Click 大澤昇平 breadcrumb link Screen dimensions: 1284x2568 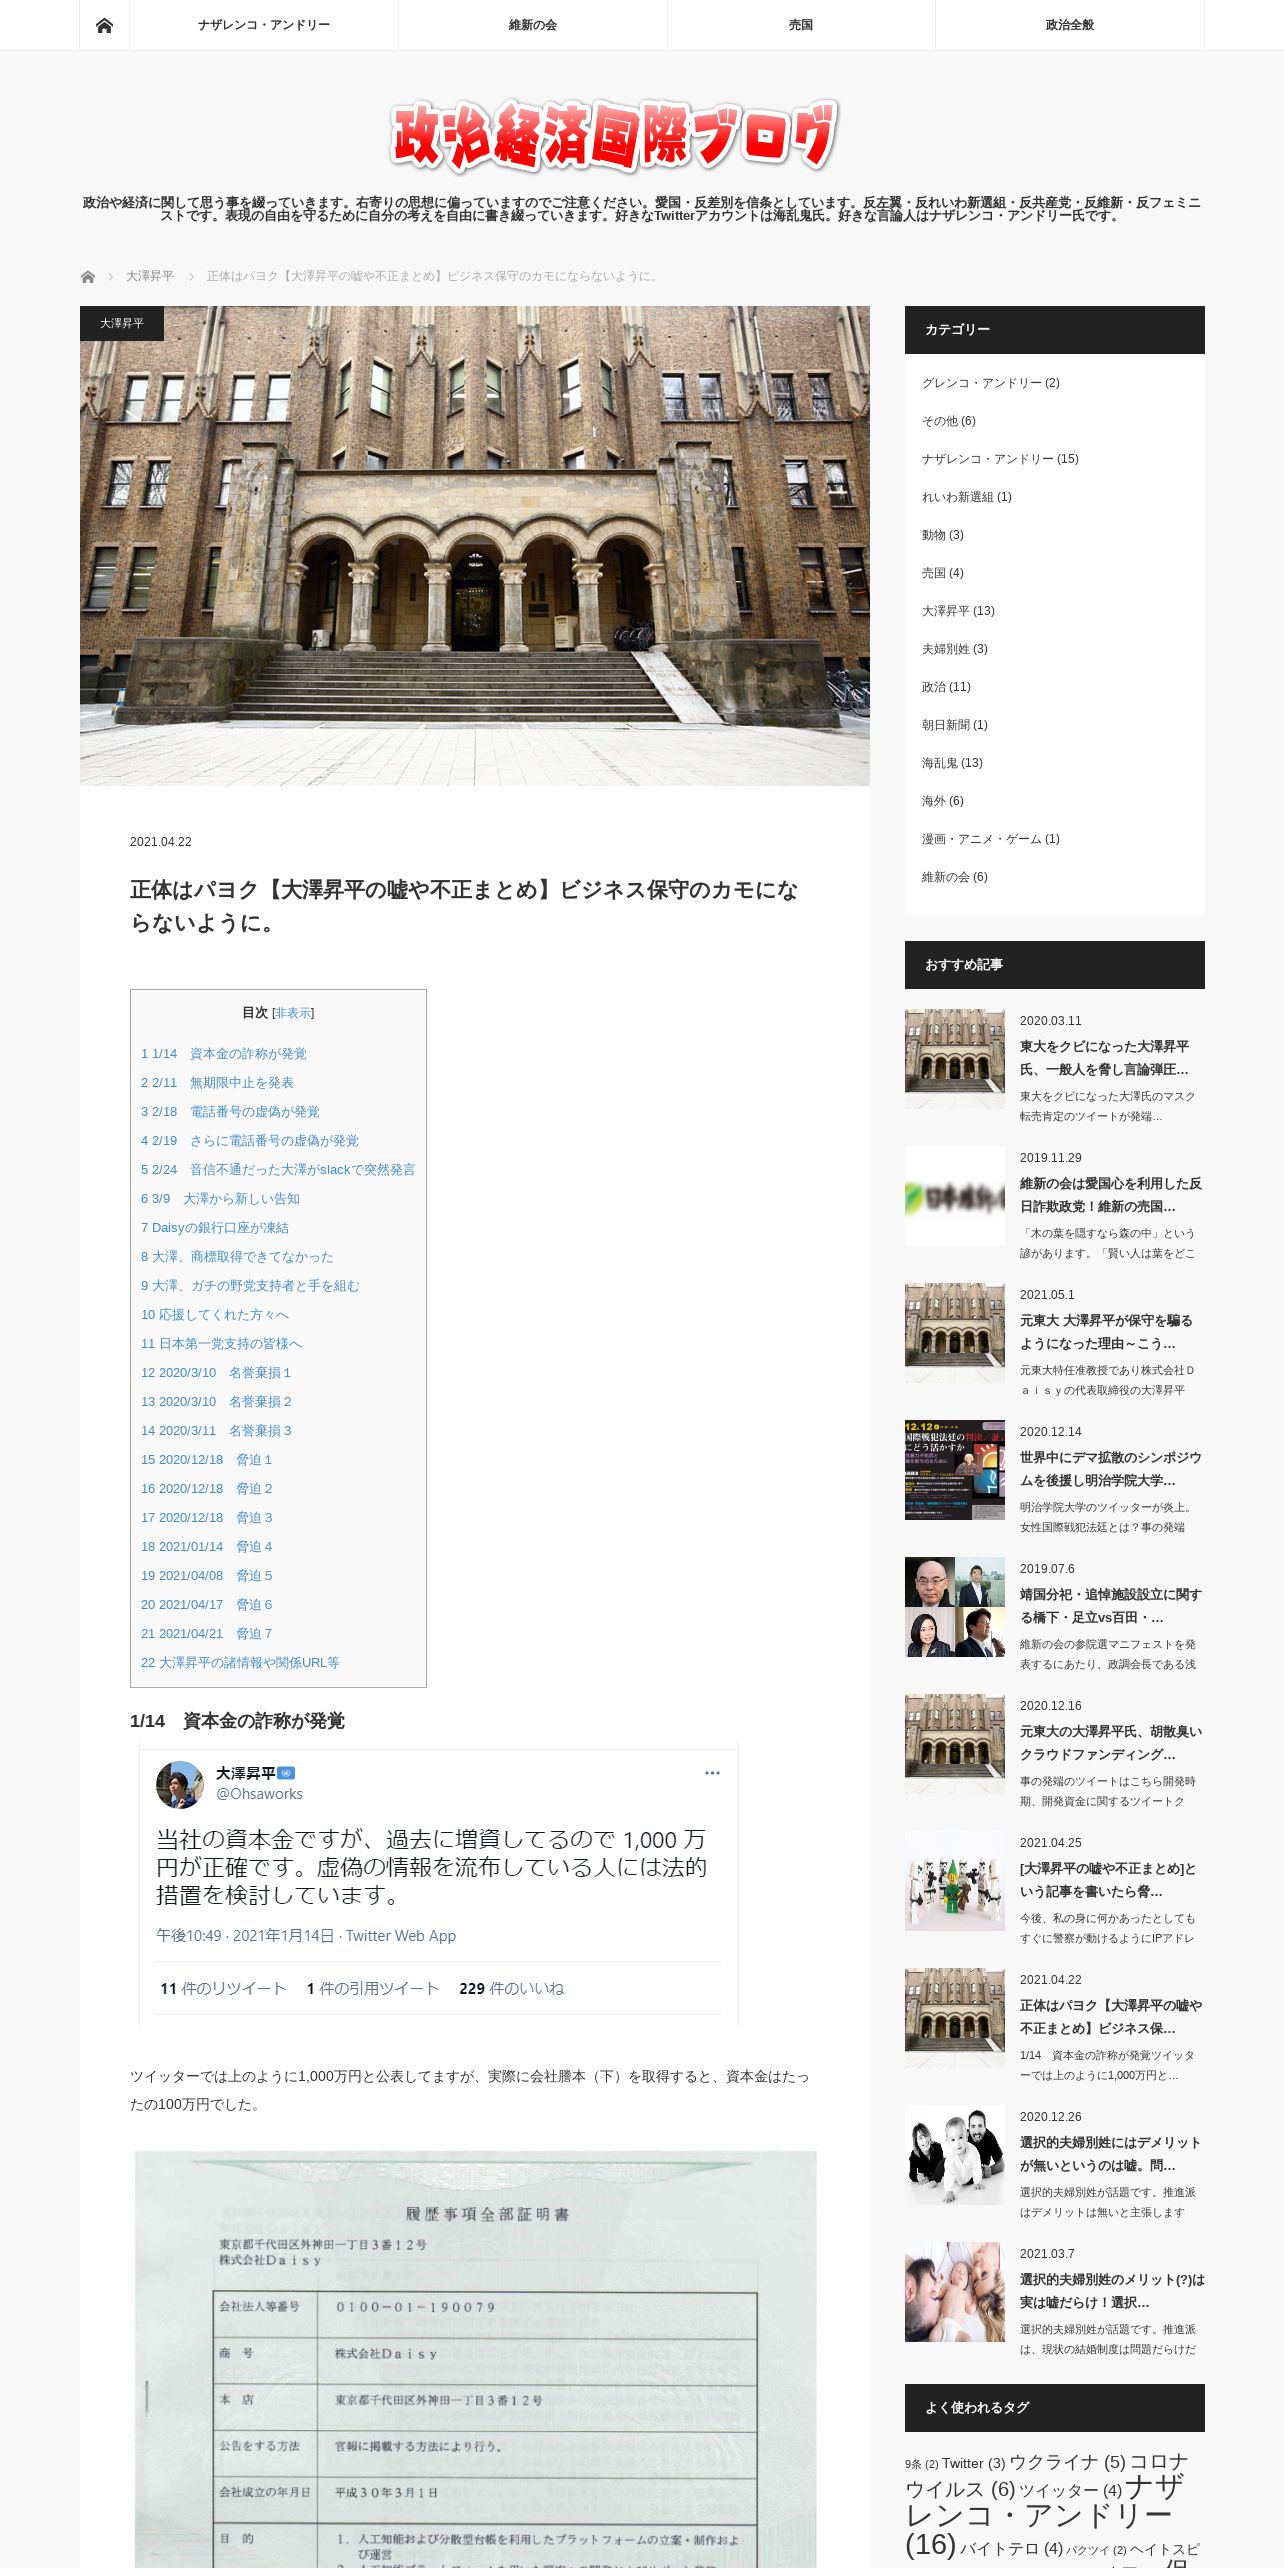coord(150,276)
